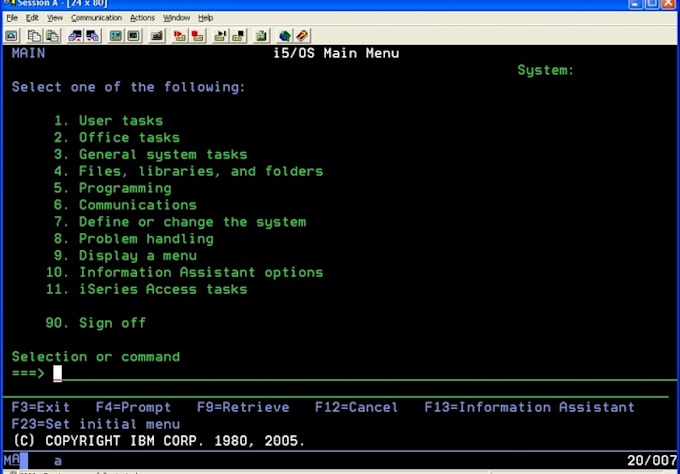
Task: Select option 3. General system tasks
Action: [150, 154]
